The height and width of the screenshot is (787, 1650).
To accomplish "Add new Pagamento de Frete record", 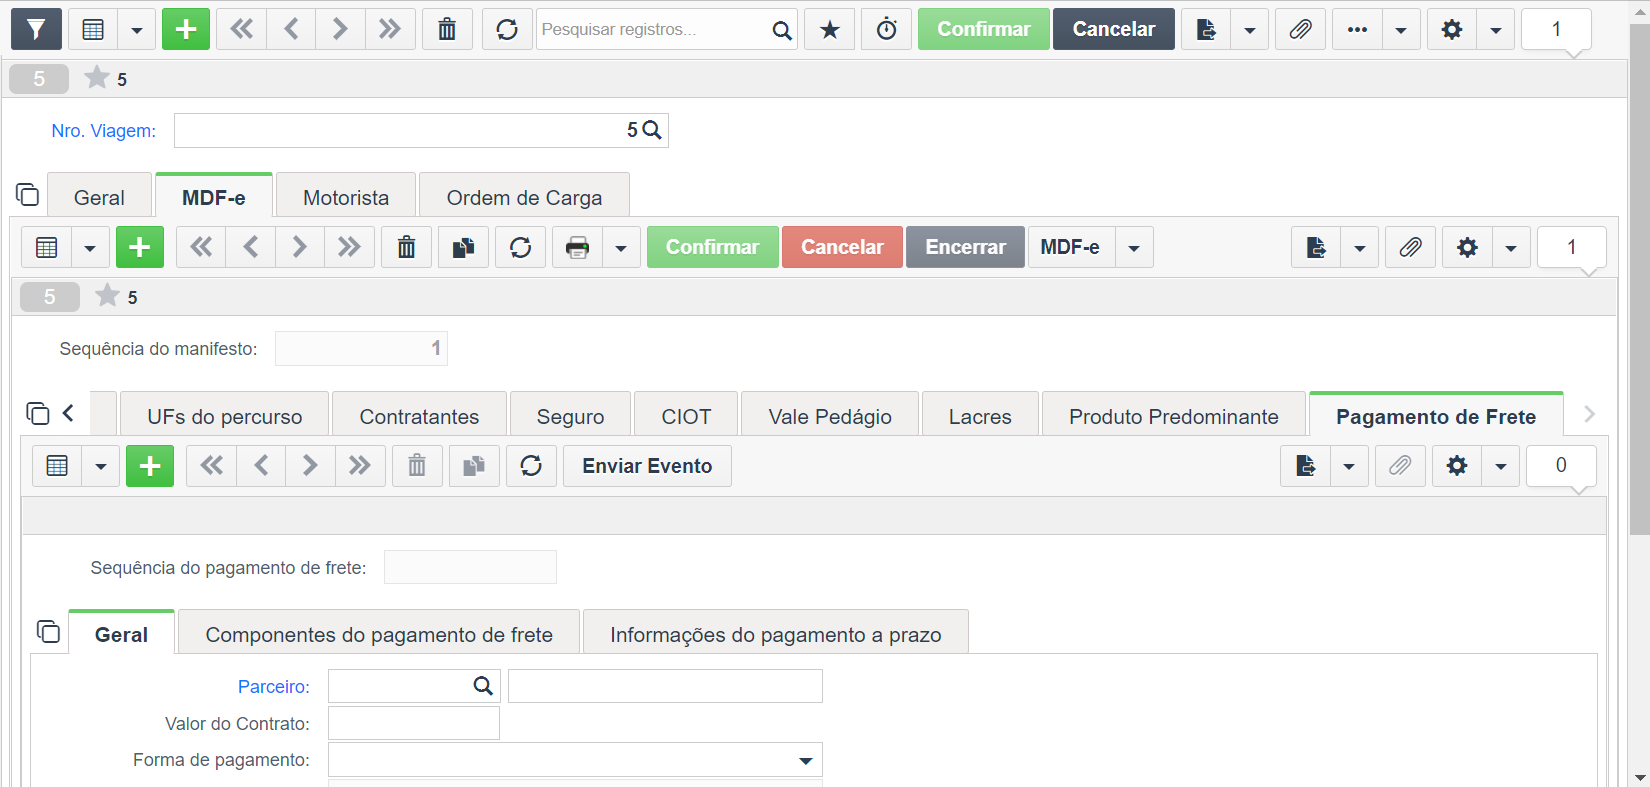I will coord(150,466).
